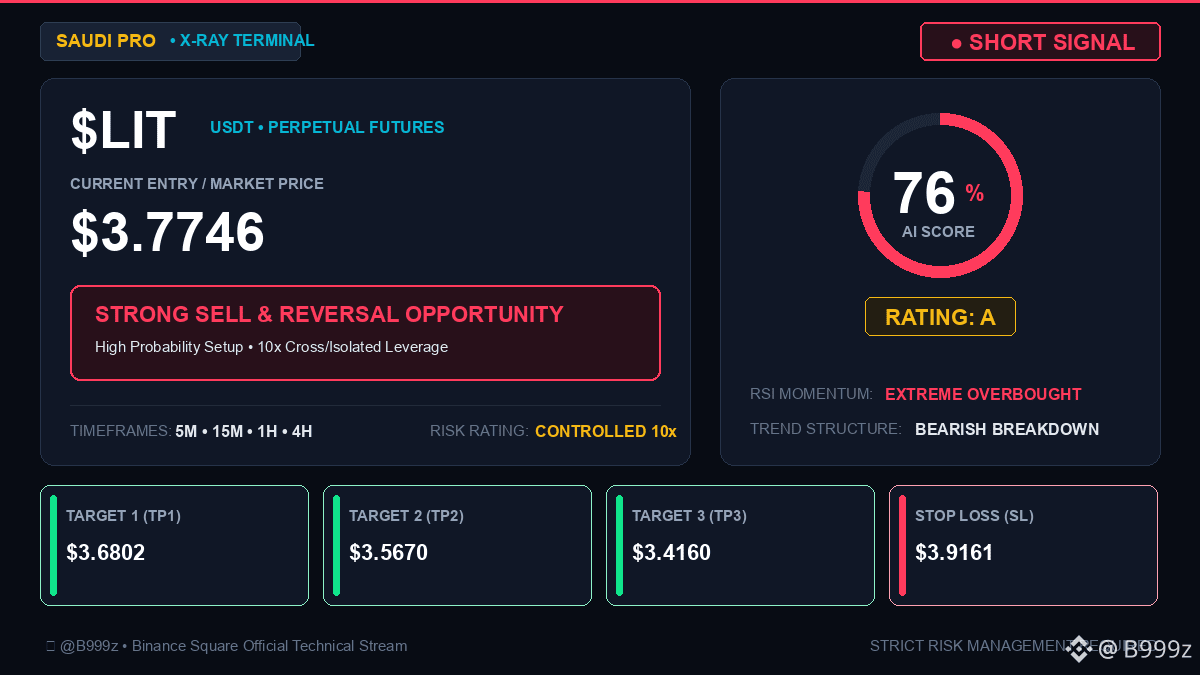Open the Target 3 (TP3) card
The image size is (1200, 675).
click(x=740, y=545)
